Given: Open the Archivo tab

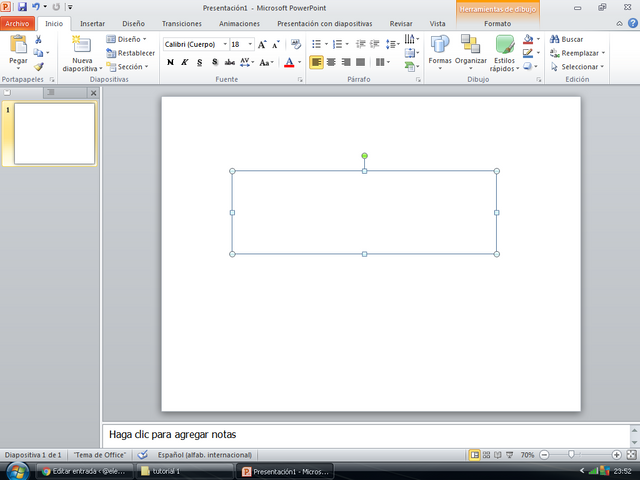Looking at the screenshot, I should (x=17, y=24).
